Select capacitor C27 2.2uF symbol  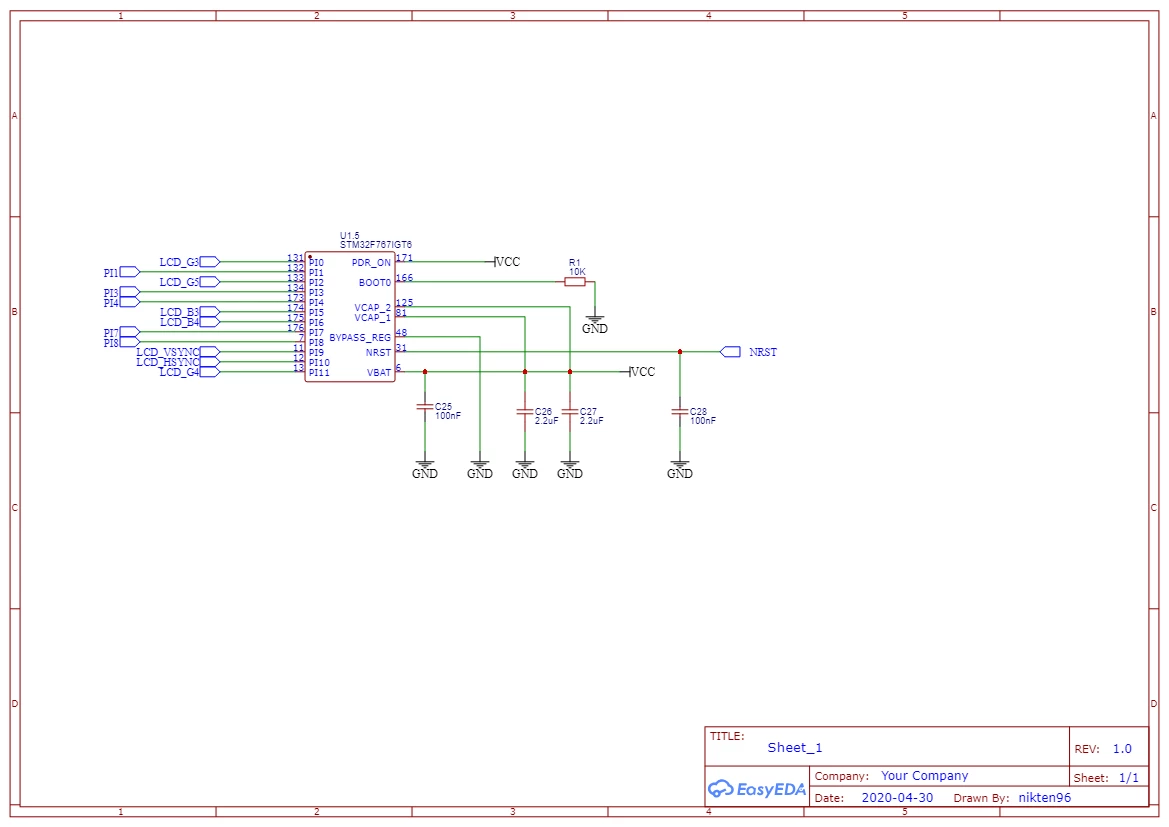[570, 412]
